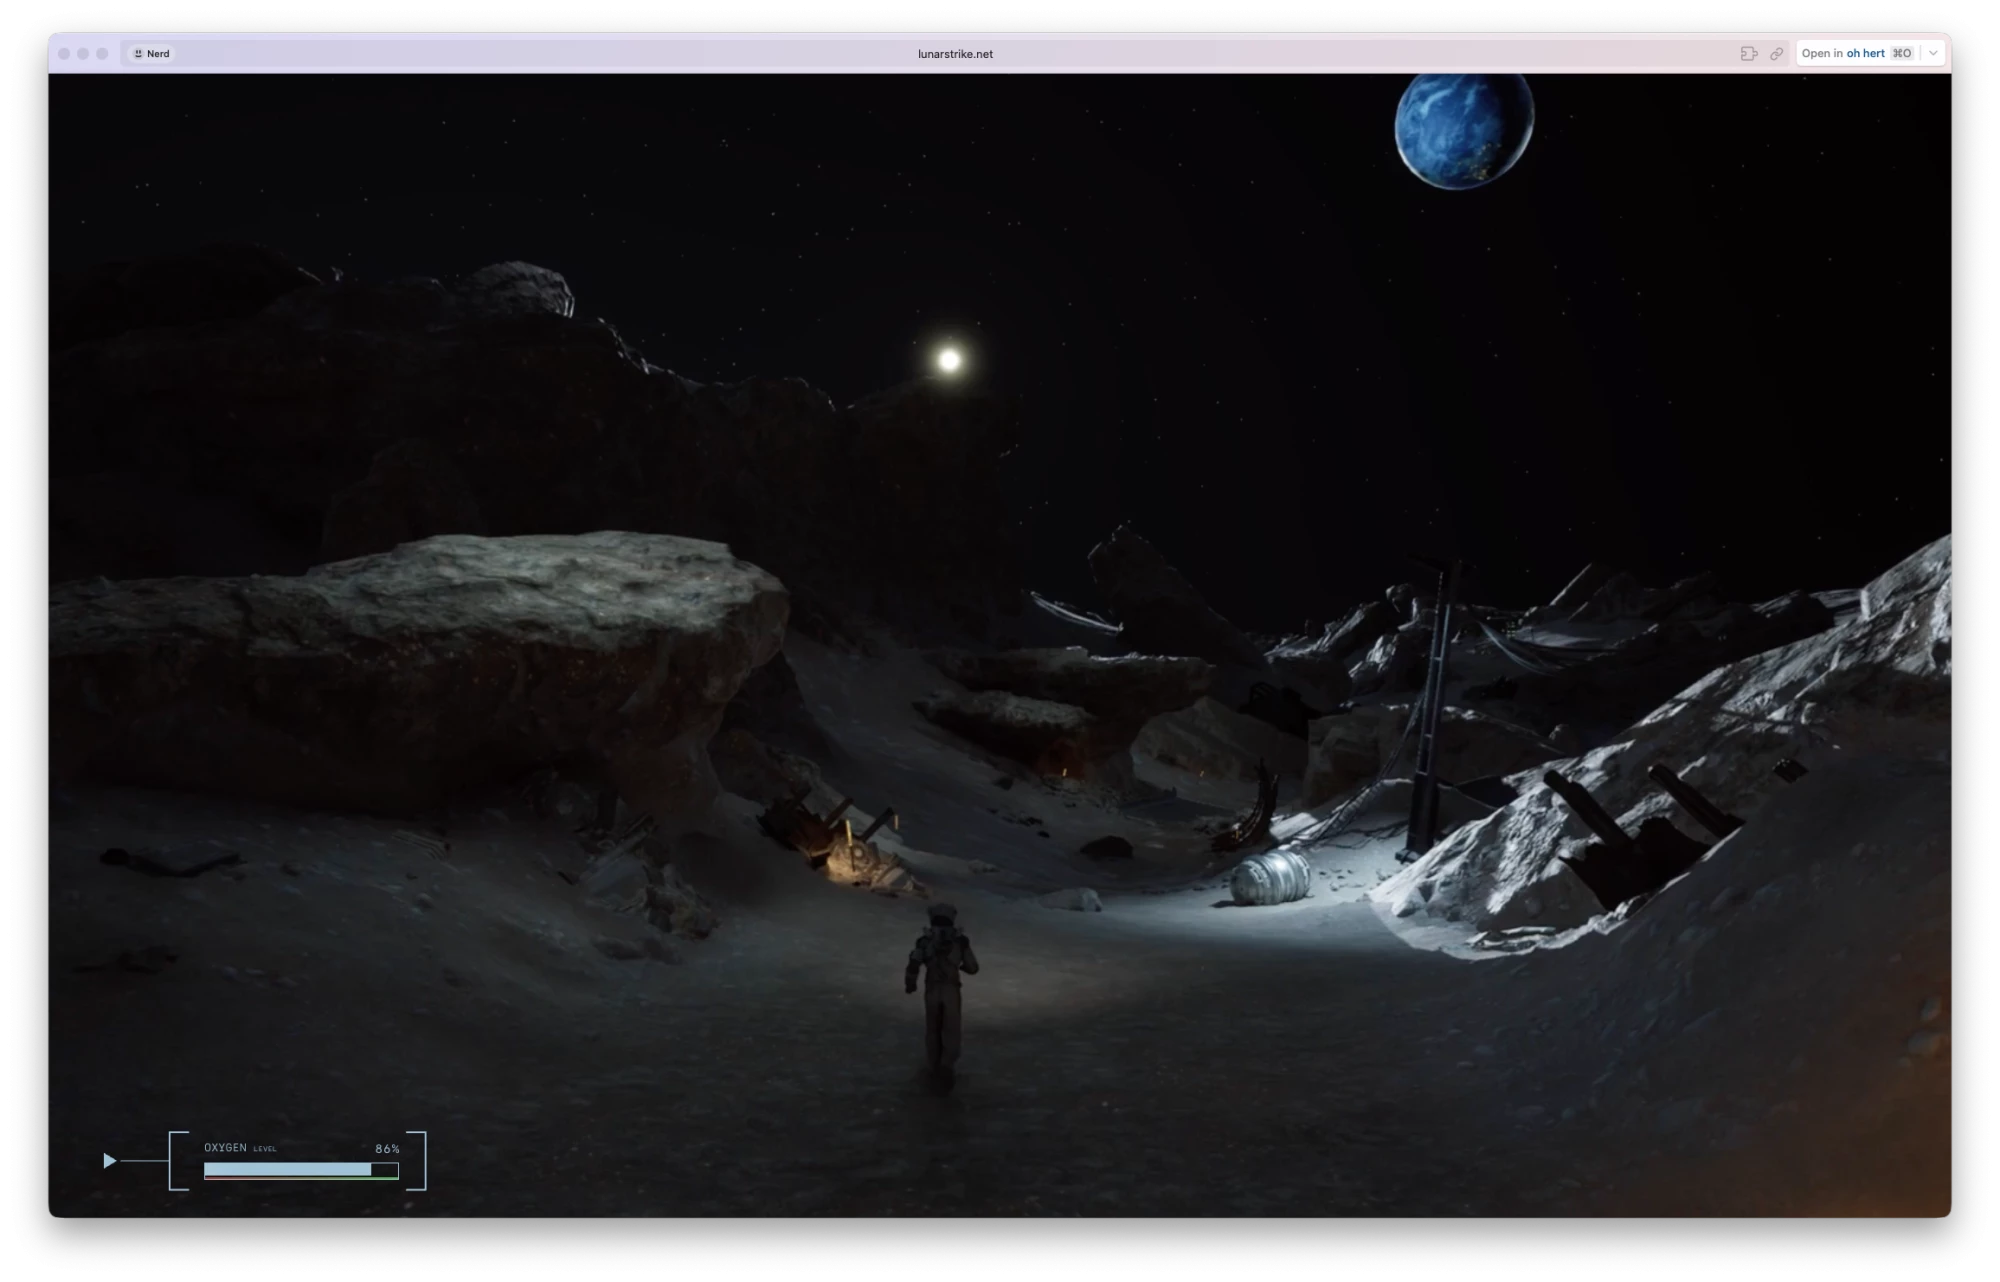The width and height of the screenshot is (2000, 1282).
Task: Click the bright sun above the ridge
Action: point(949,360)
